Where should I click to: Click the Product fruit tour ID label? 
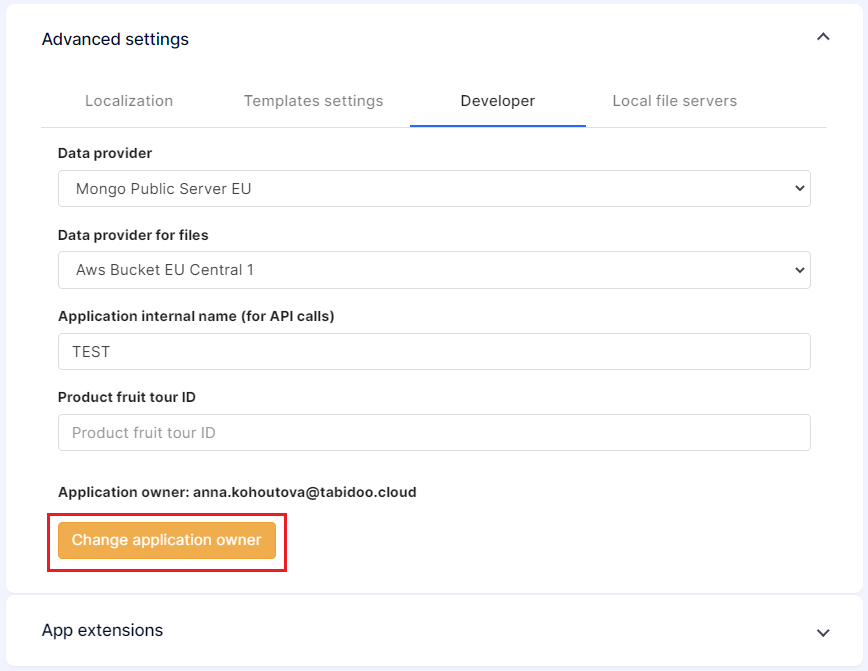pos(127,398)
